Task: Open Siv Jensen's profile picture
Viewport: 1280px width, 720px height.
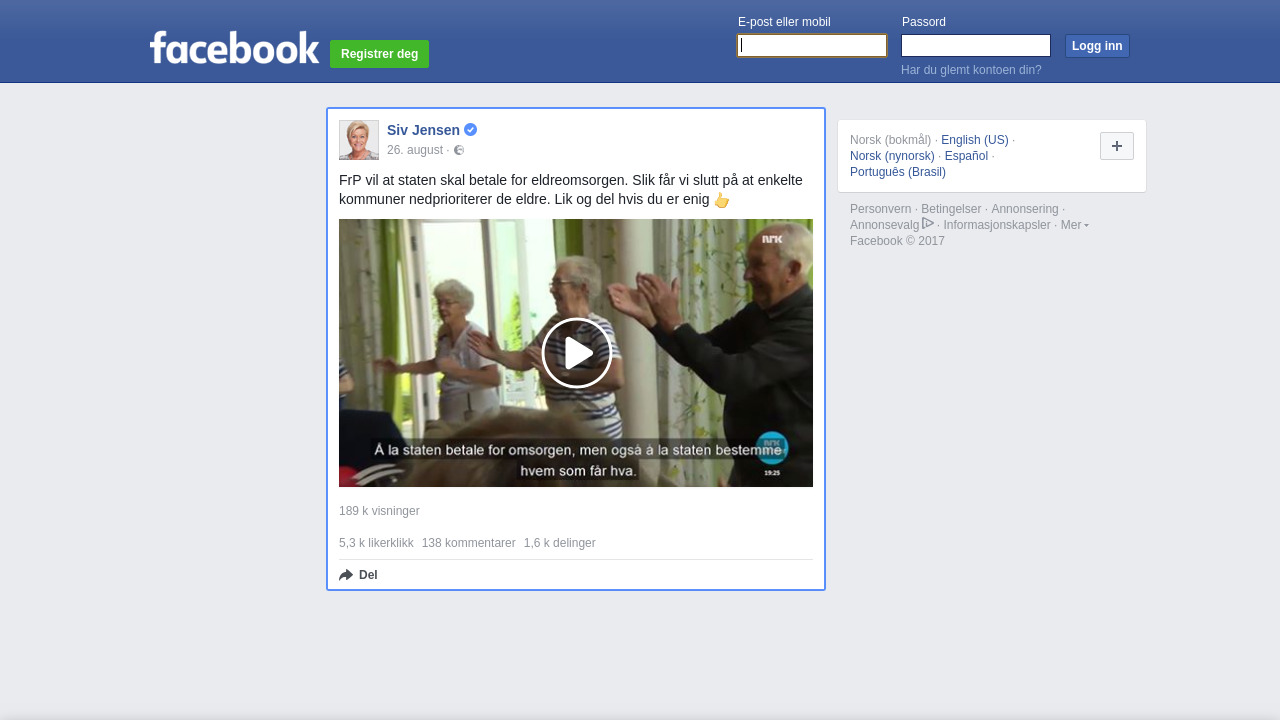Action: coord(359,140)
